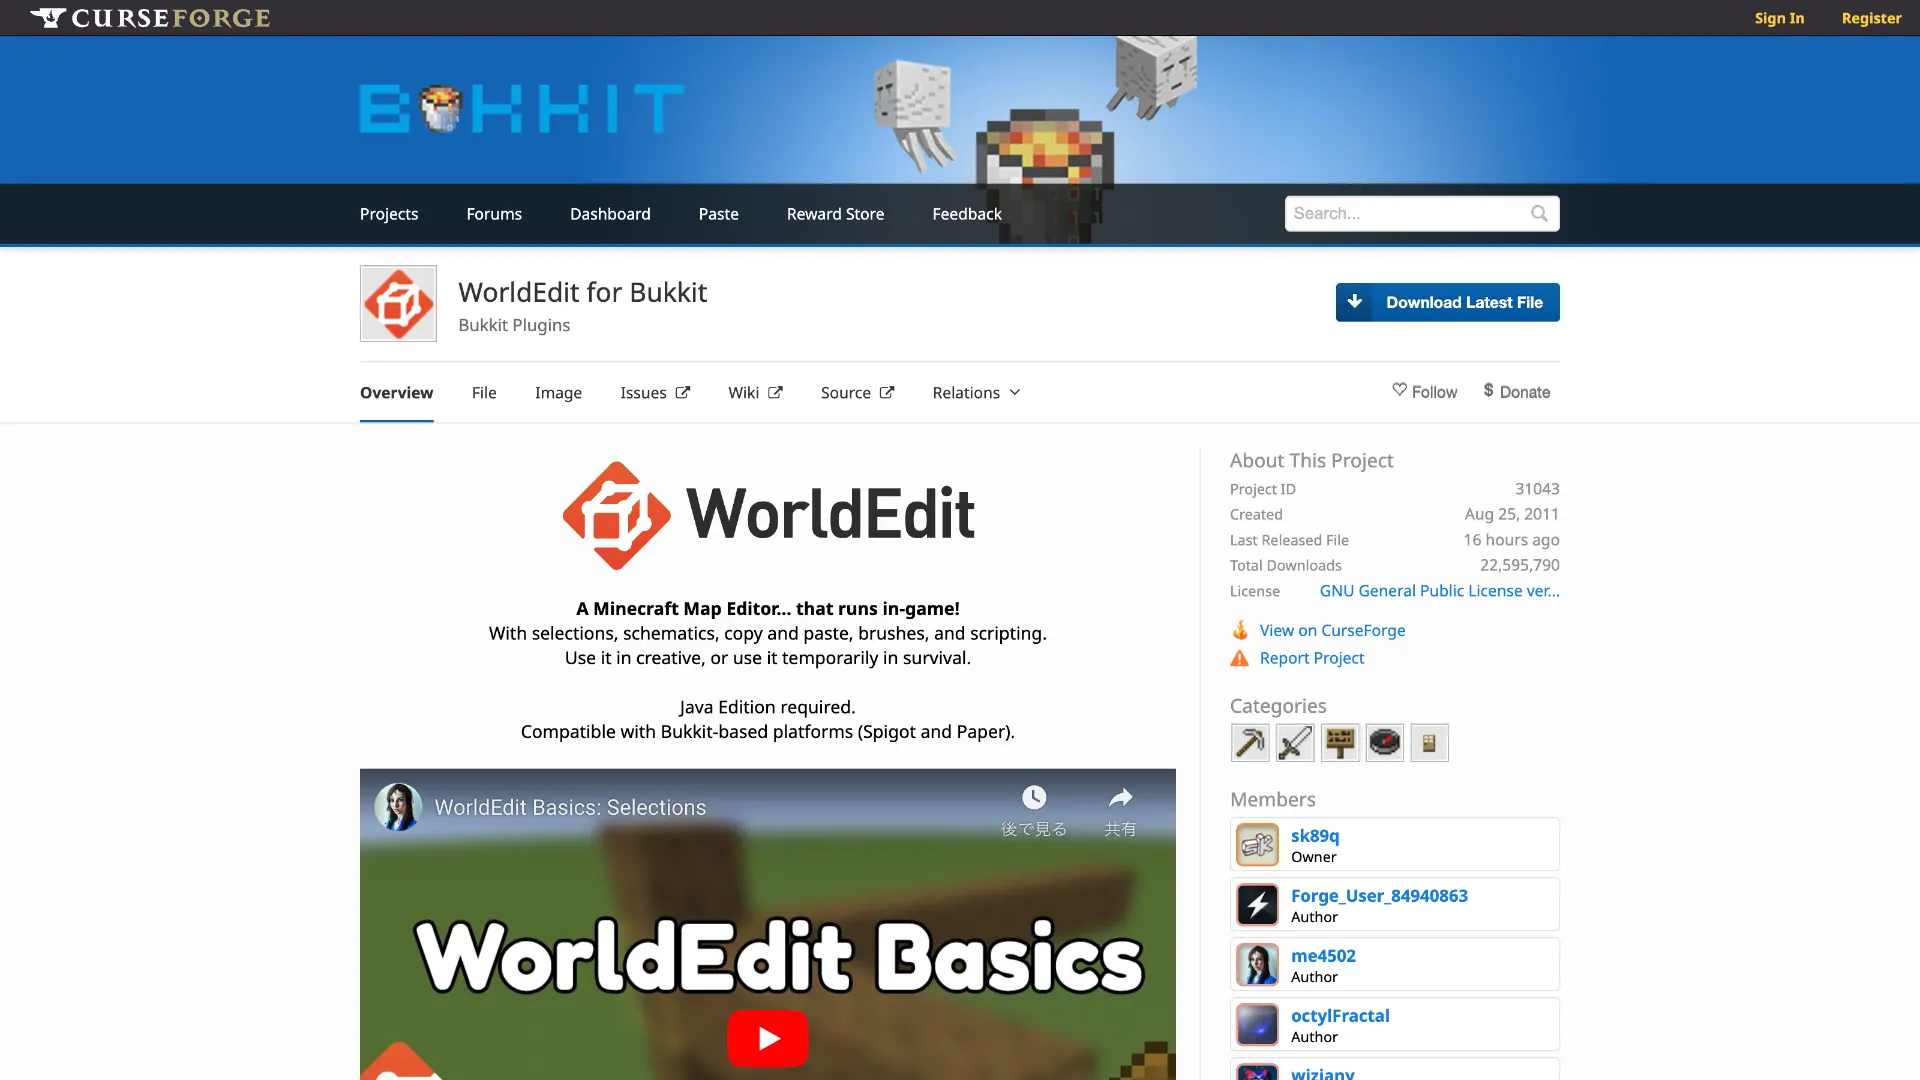Click the Register link
This screenshot has height=1080, width=1920.
[1871, 18]
